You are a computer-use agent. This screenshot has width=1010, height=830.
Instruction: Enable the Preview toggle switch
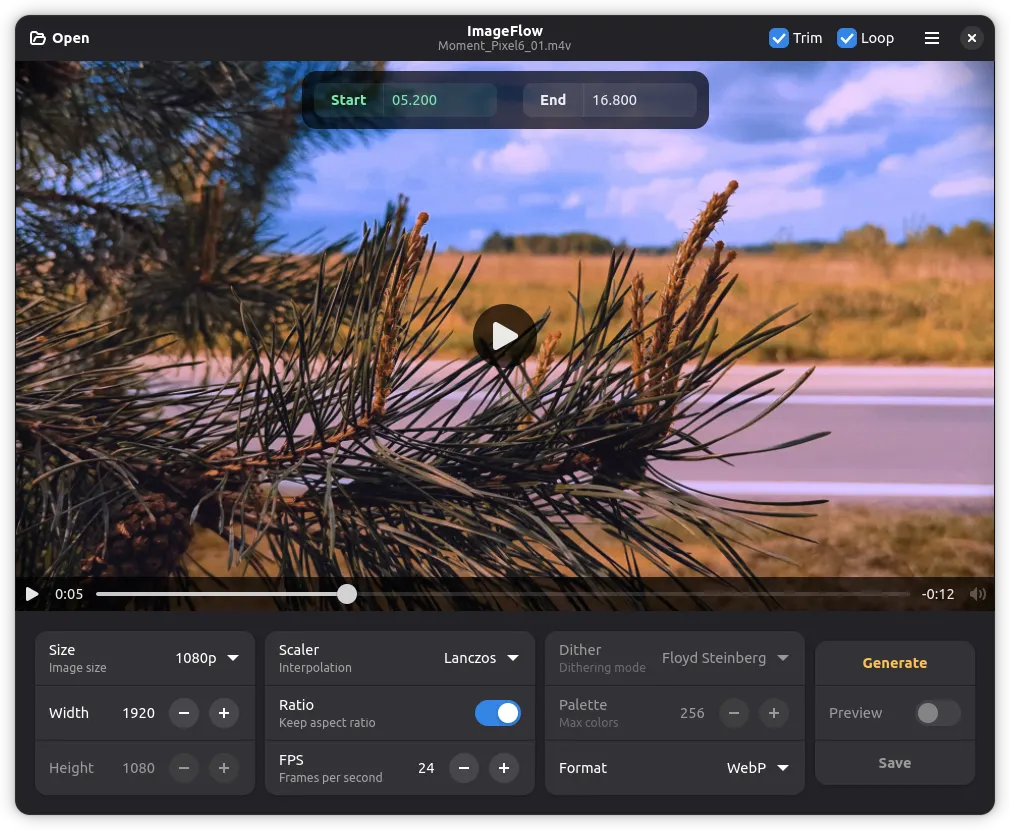pyautogui.click(x=937, y=713)
